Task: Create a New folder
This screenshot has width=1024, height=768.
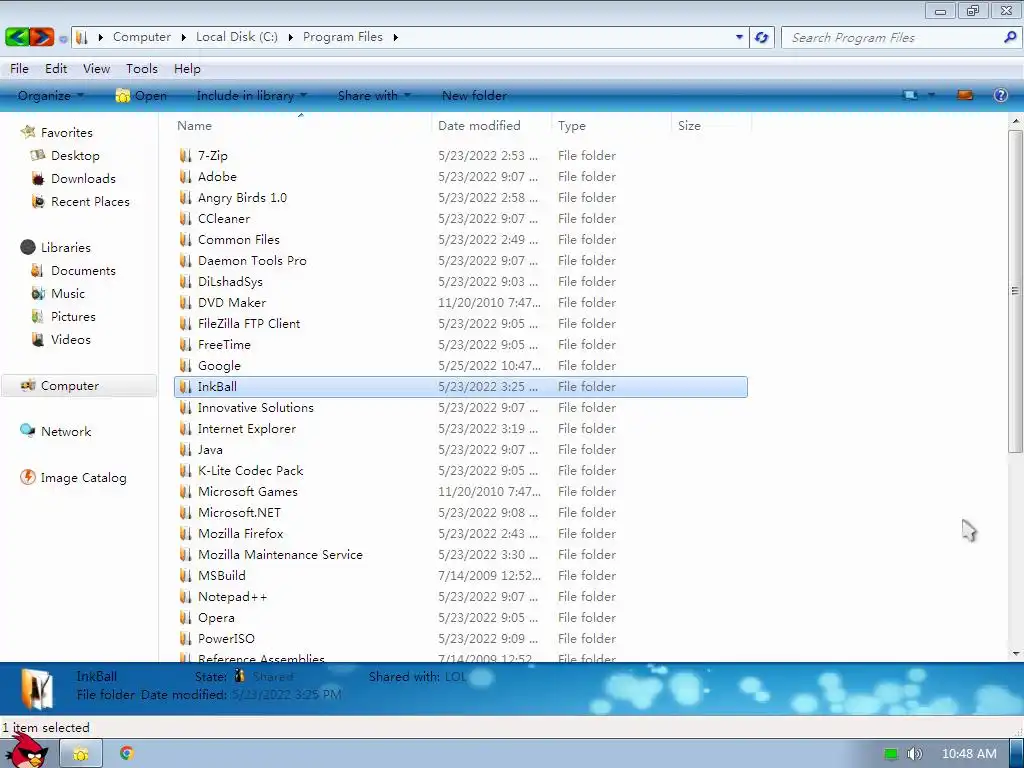Action: pos(474,95)
